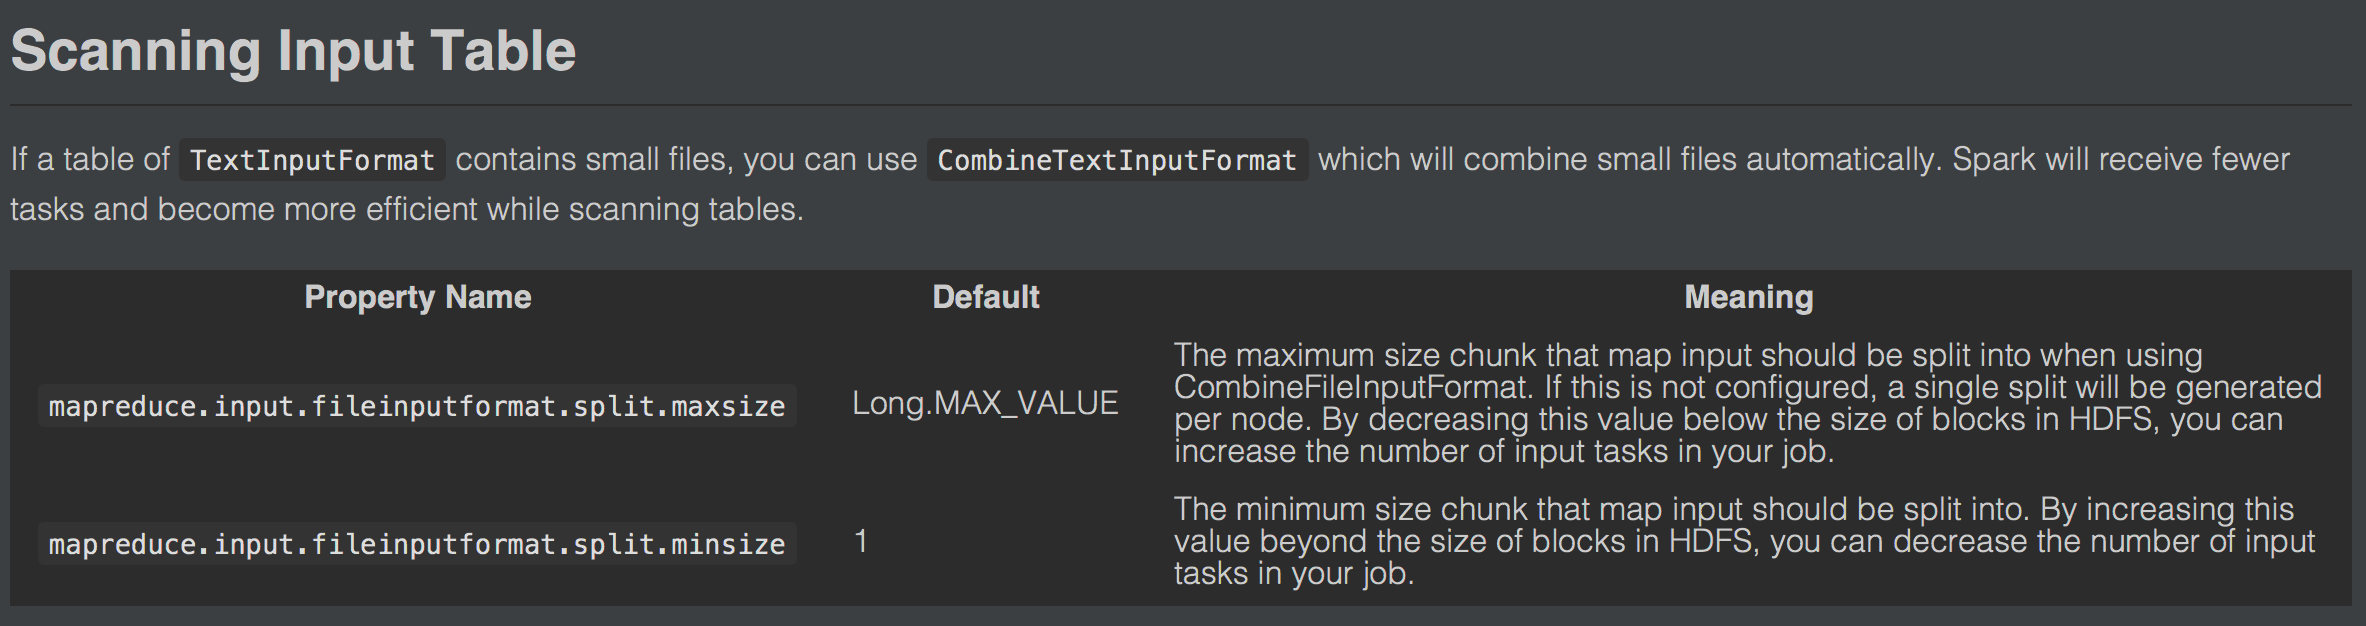Click the split.maxsize property name
This screenshot has width=2366, height=626.
point(417,406)
